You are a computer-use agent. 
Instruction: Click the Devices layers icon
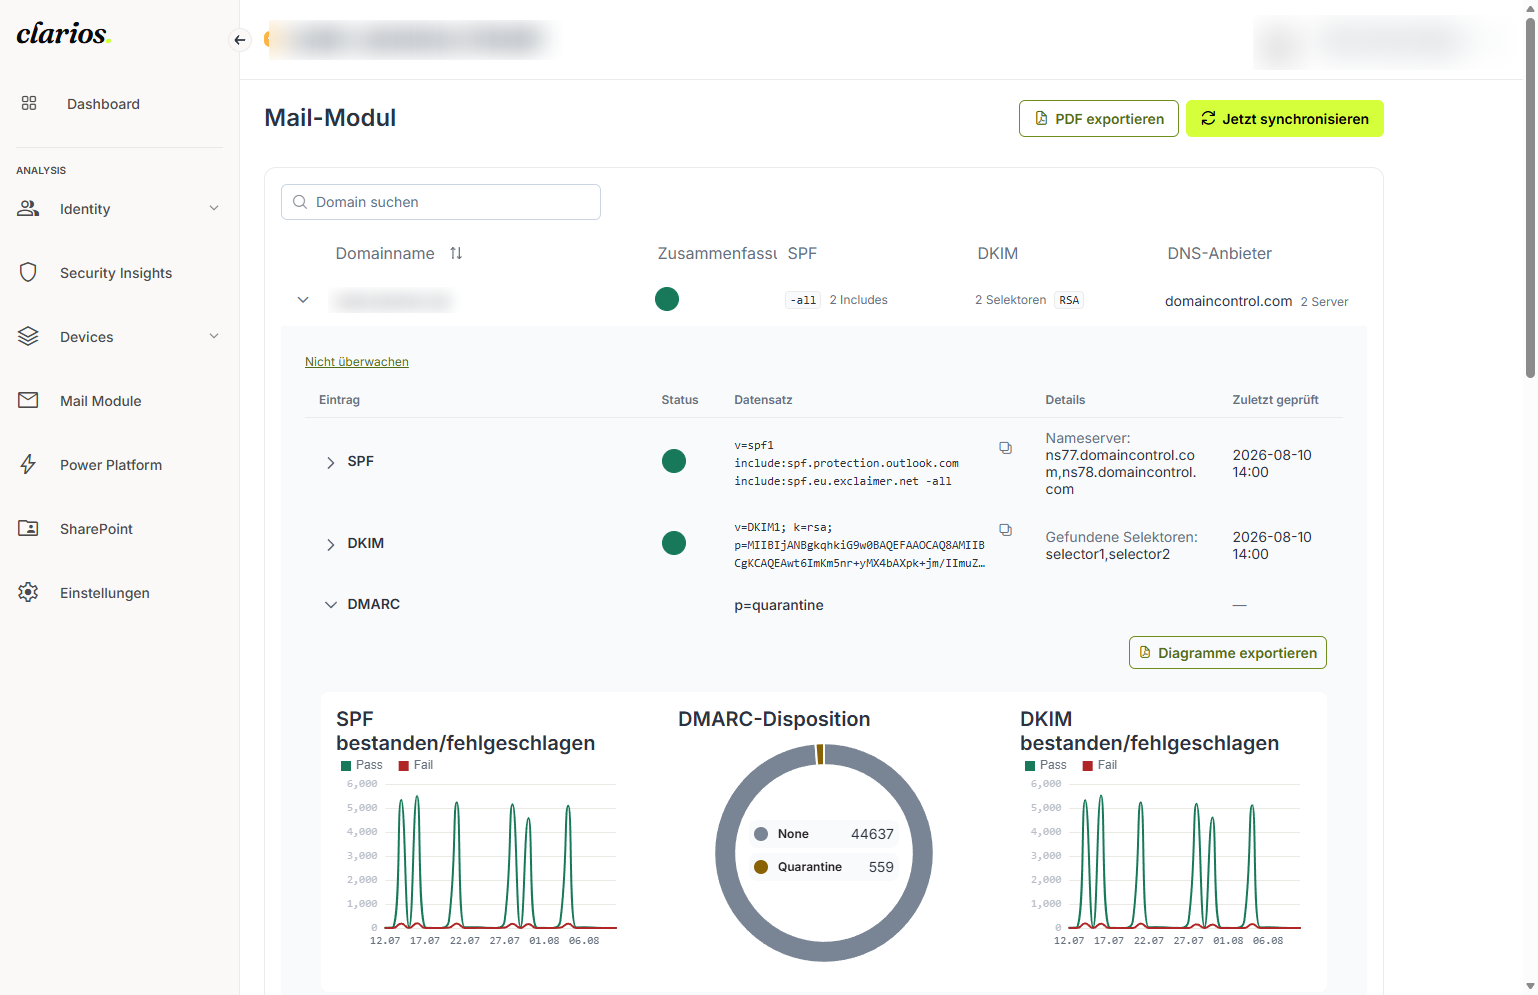click(x=28, y=336)
